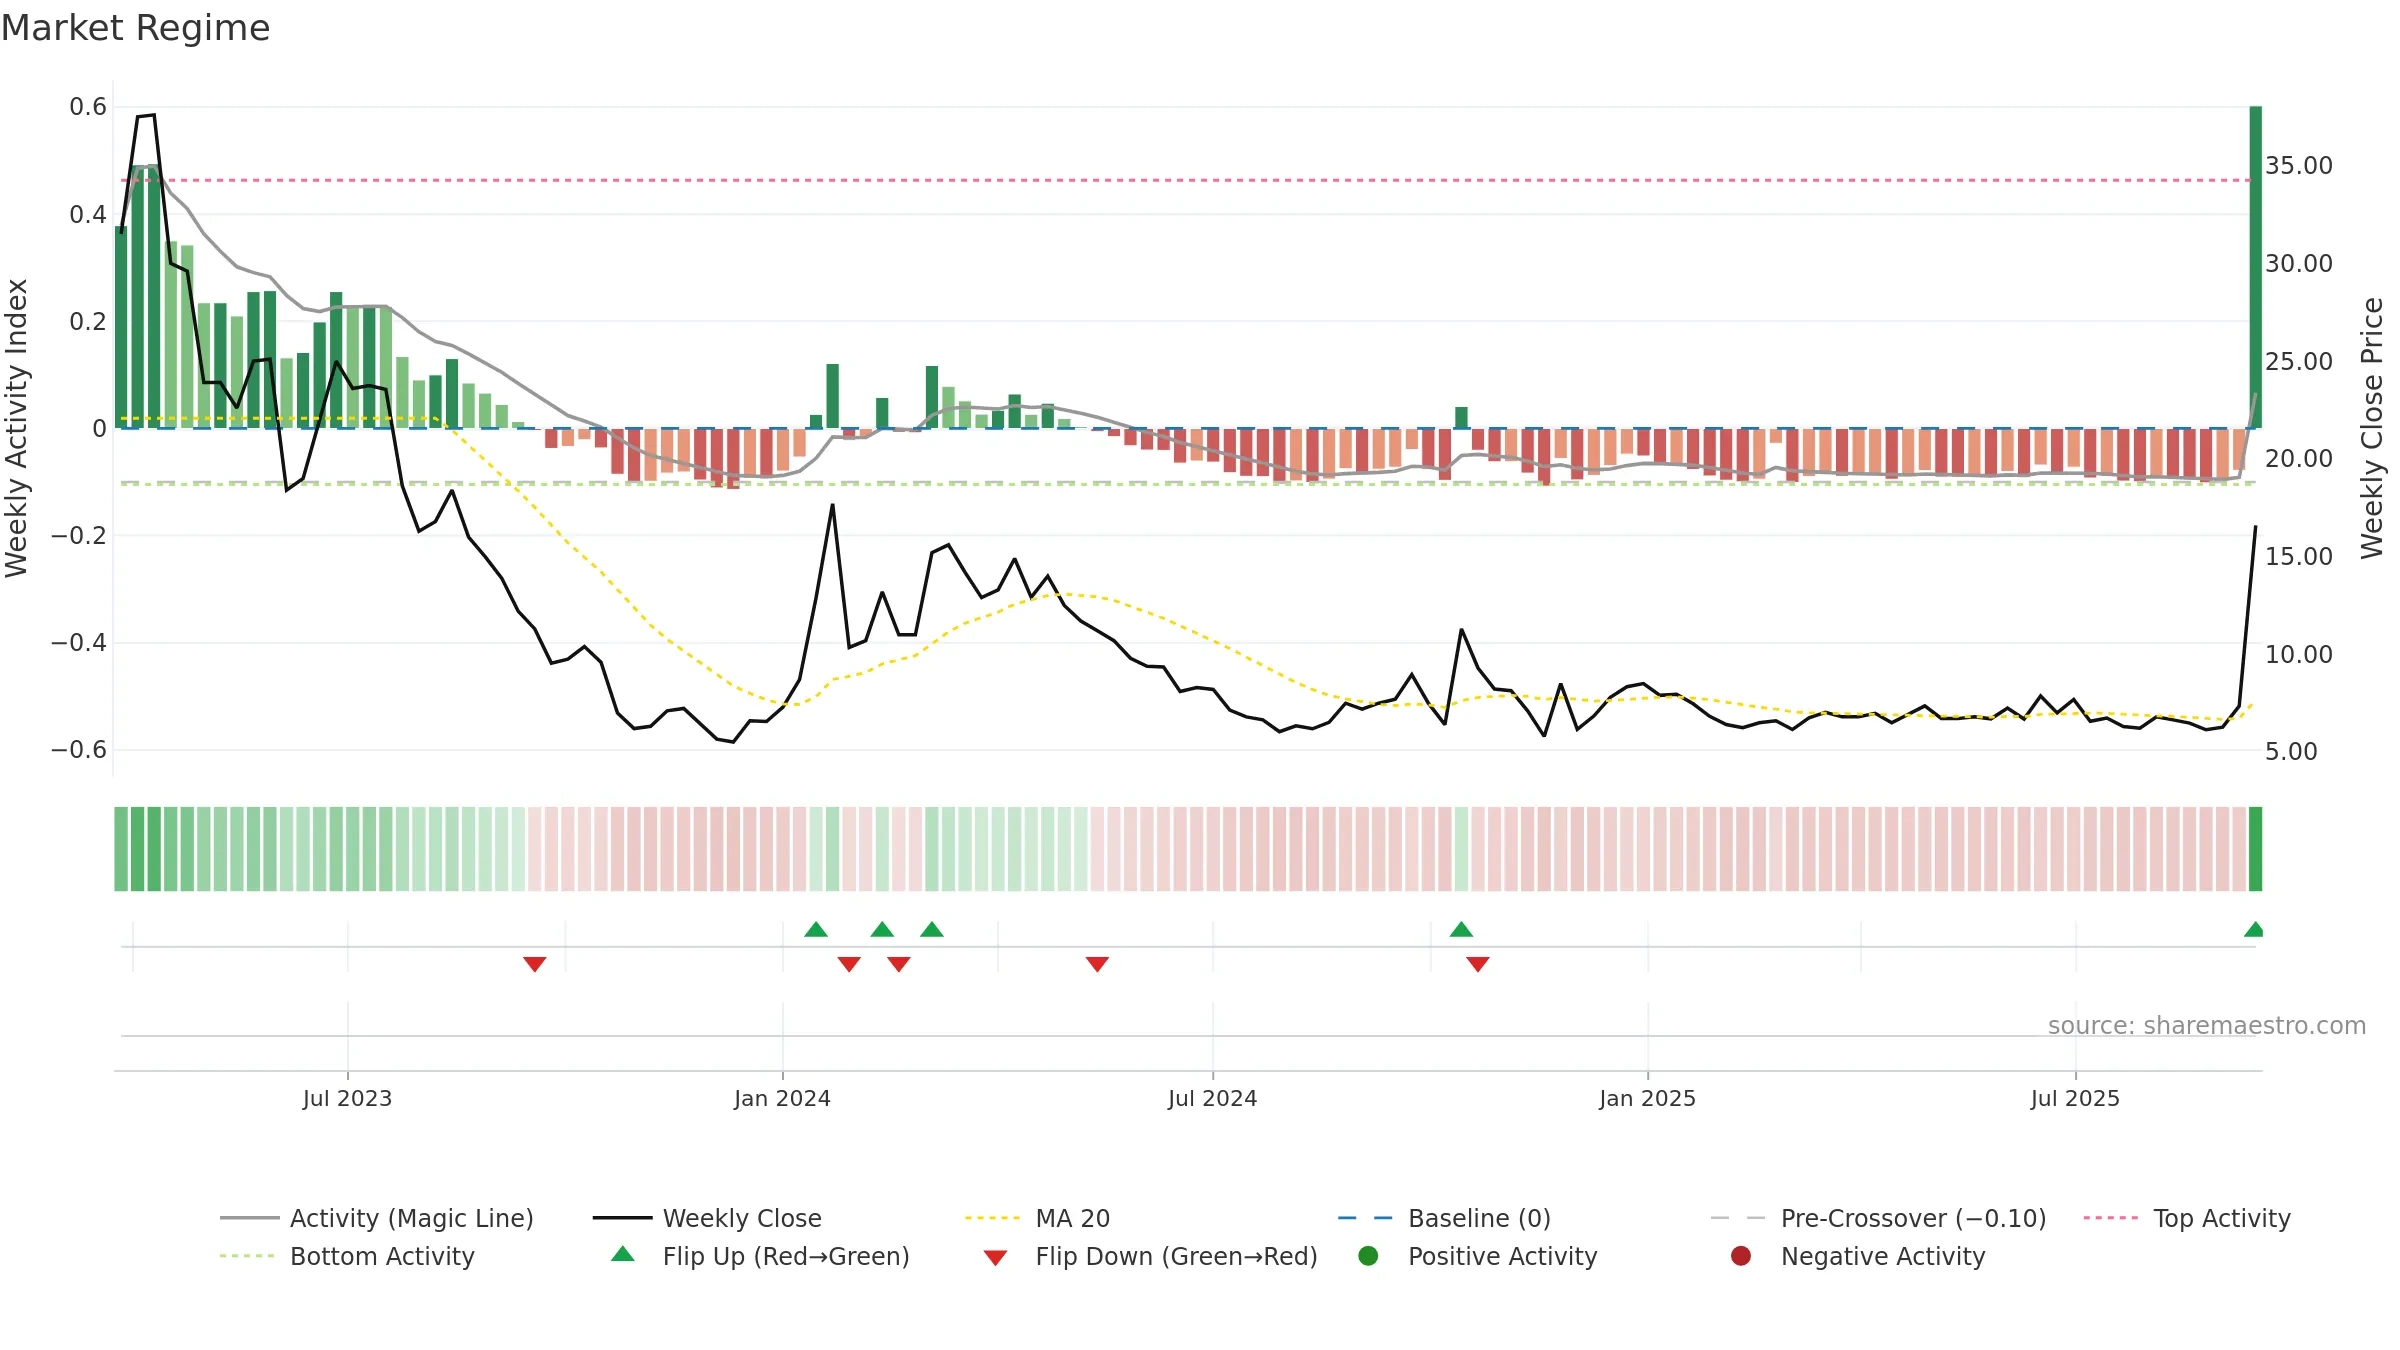Click the 0.6 activity axis label
The width and height of the screenshot is (2400, 1350).
click(x=88, y=107)
